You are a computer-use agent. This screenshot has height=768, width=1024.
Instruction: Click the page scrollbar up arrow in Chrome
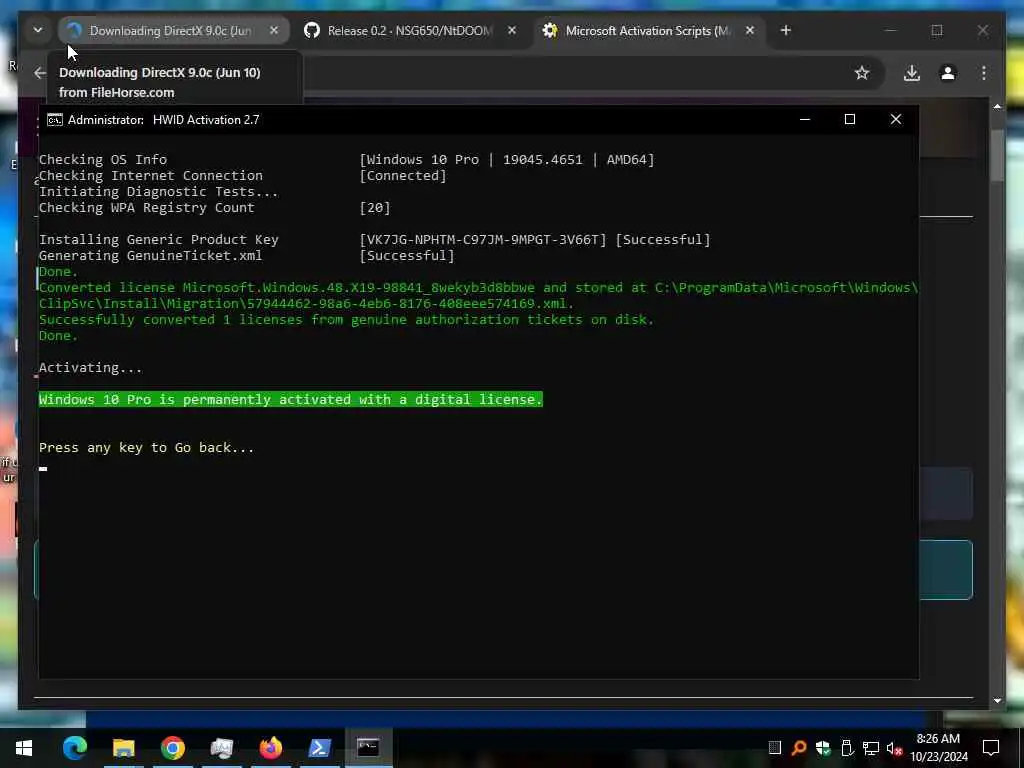[x=997, y=106]
